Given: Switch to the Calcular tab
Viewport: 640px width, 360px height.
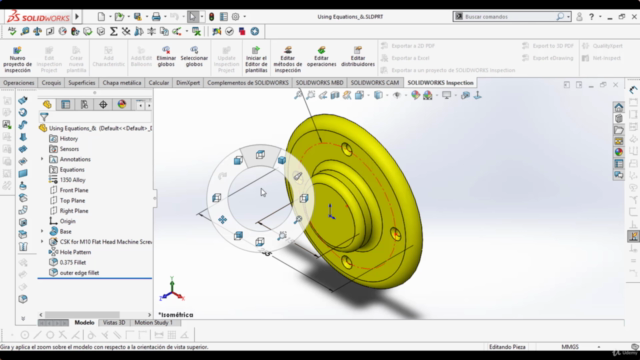Looking at the screenshot, I should pos(158,82).
